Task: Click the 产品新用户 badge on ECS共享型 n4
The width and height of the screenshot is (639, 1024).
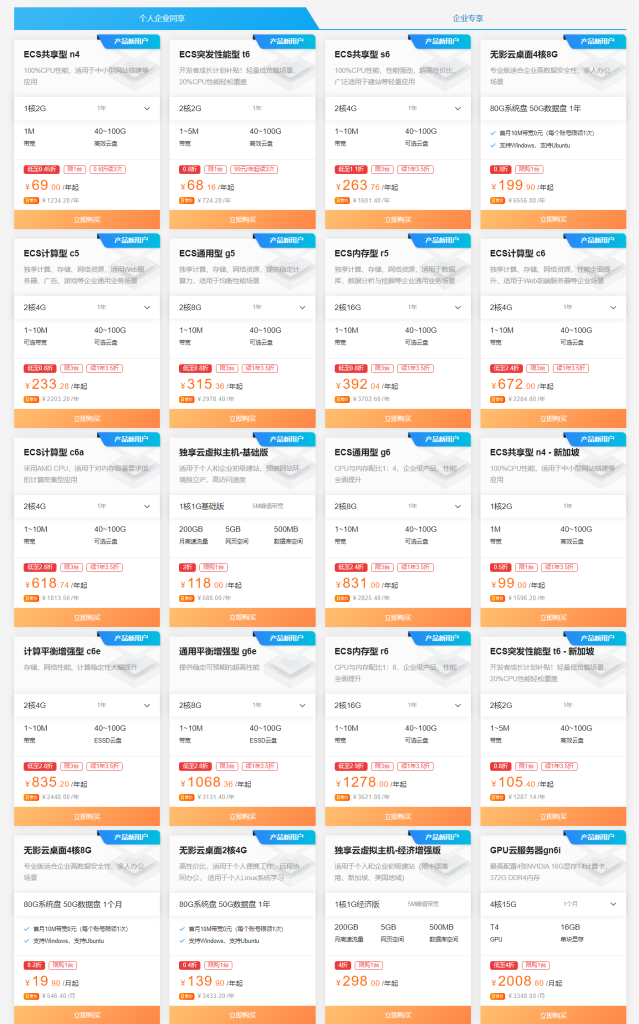Action: [130, 42]
